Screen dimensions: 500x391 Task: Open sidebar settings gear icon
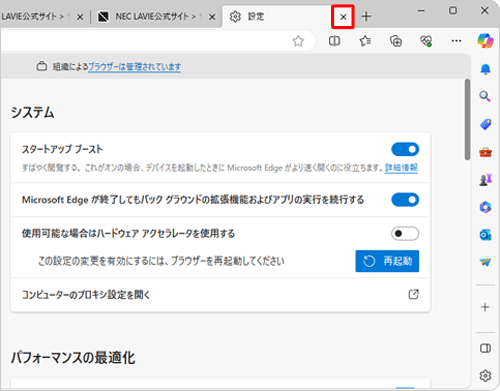[485, 376]
